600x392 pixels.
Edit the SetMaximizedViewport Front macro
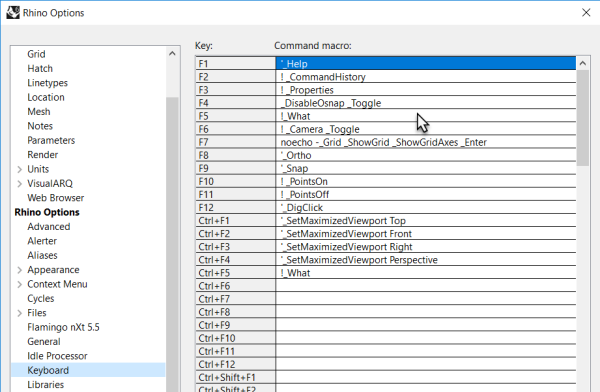(x=426, y=234)
